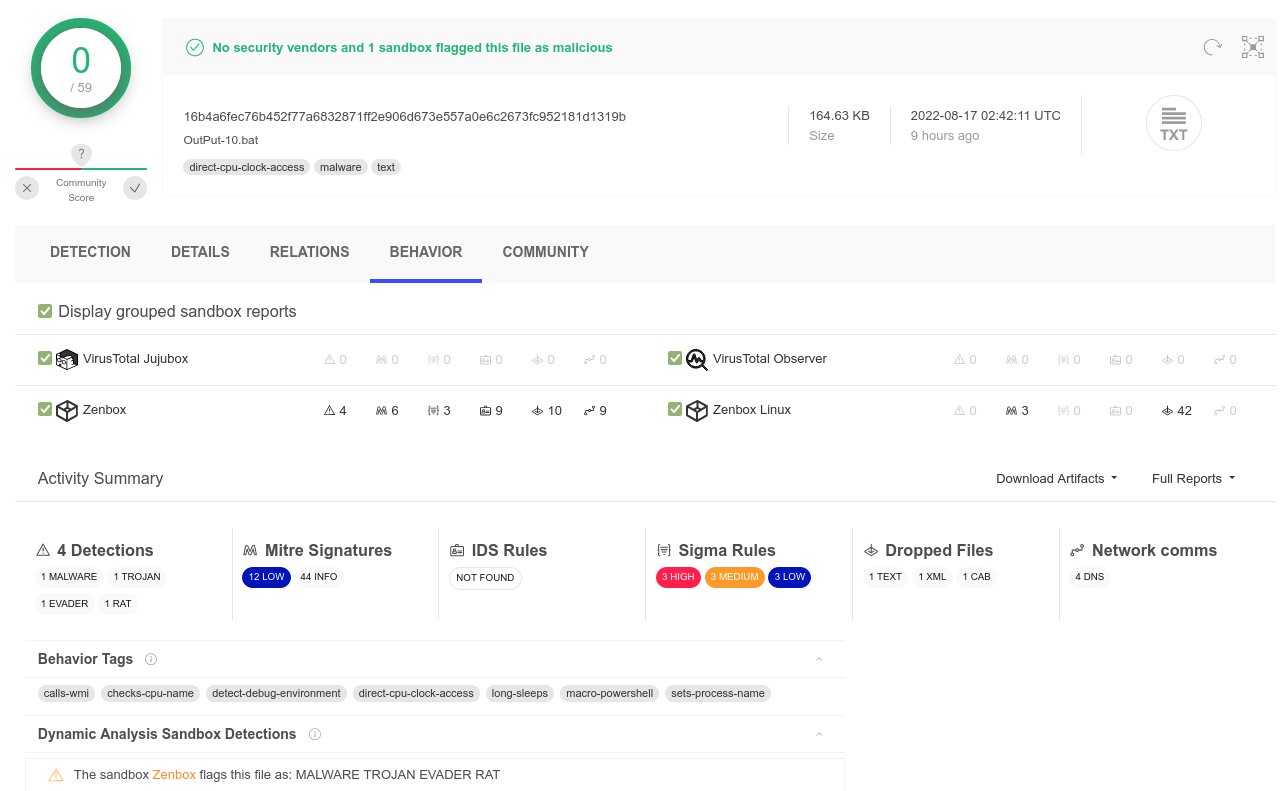This screenshot has width=1288, height=791.
Task: Click the Zenbox sandbox logo icon
Action: click(x=67, y=410)
